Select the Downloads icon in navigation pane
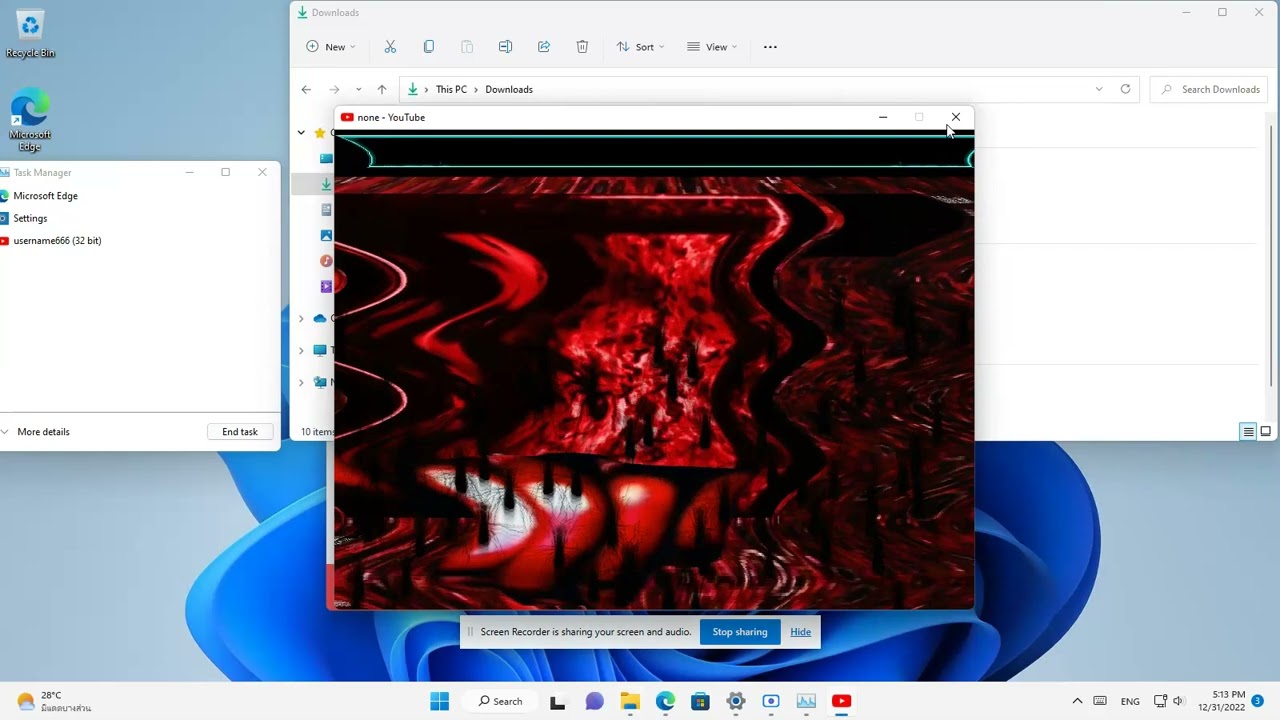The height and width of the screenshot is (720, 1280). point(326,184)
